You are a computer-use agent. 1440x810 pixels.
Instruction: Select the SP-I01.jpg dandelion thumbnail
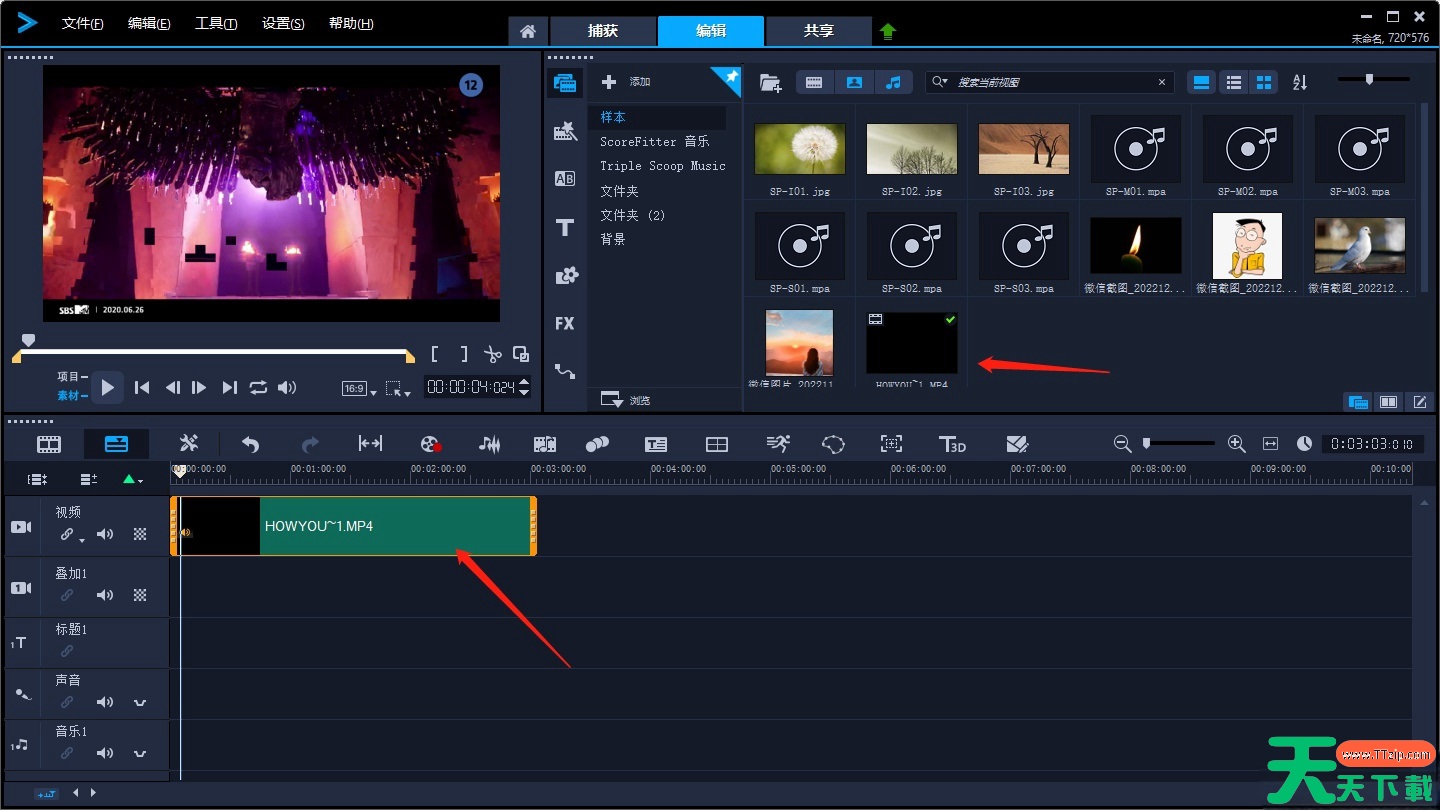[800, 149]
